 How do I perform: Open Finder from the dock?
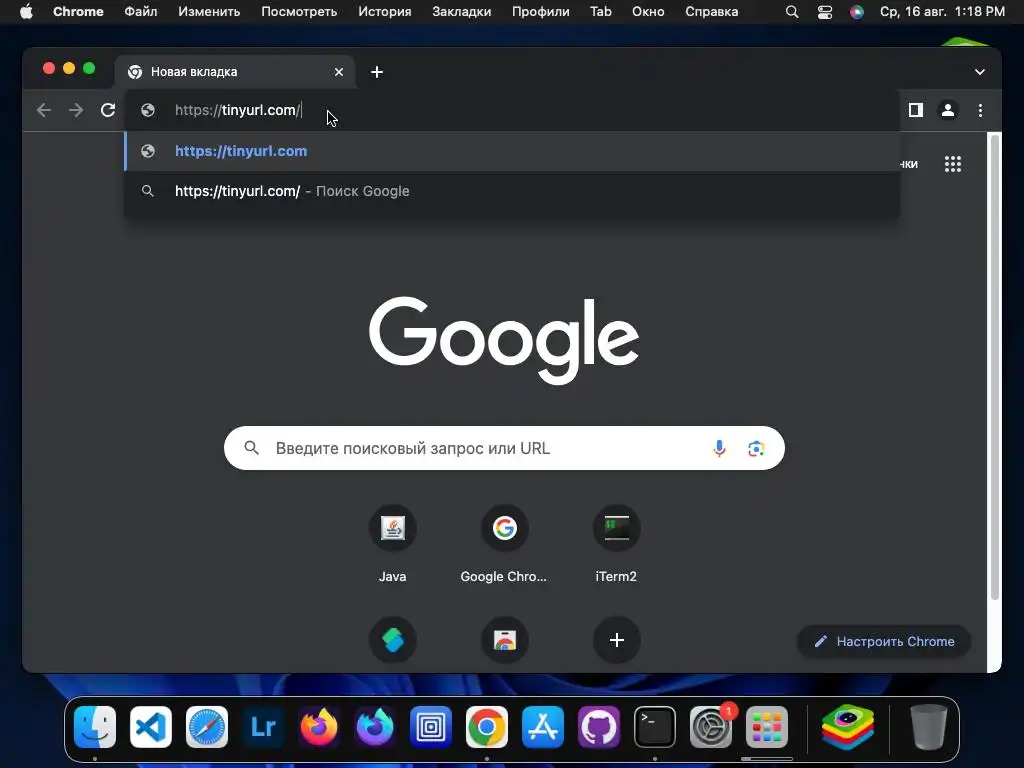coord(95,727)
